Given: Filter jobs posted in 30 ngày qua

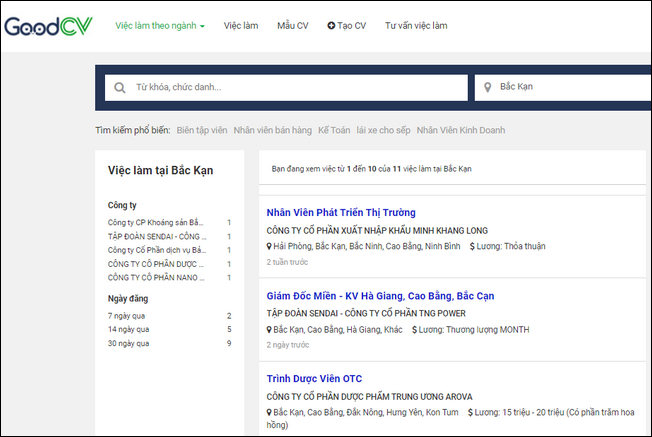Looking at the screenshot, I should tap(130, 344).
